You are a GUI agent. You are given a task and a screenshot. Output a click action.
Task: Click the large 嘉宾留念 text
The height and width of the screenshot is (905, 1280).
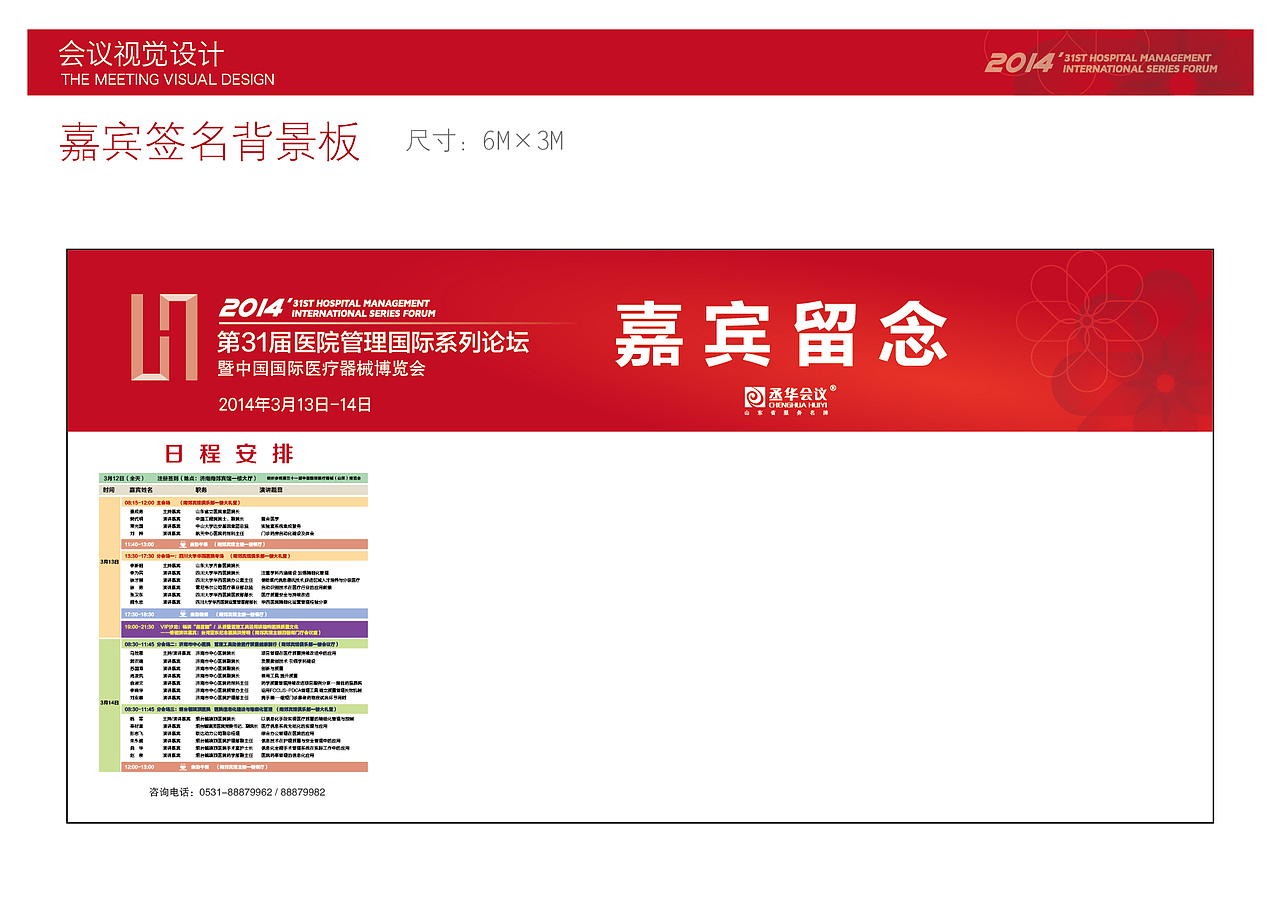click(780, 335)
